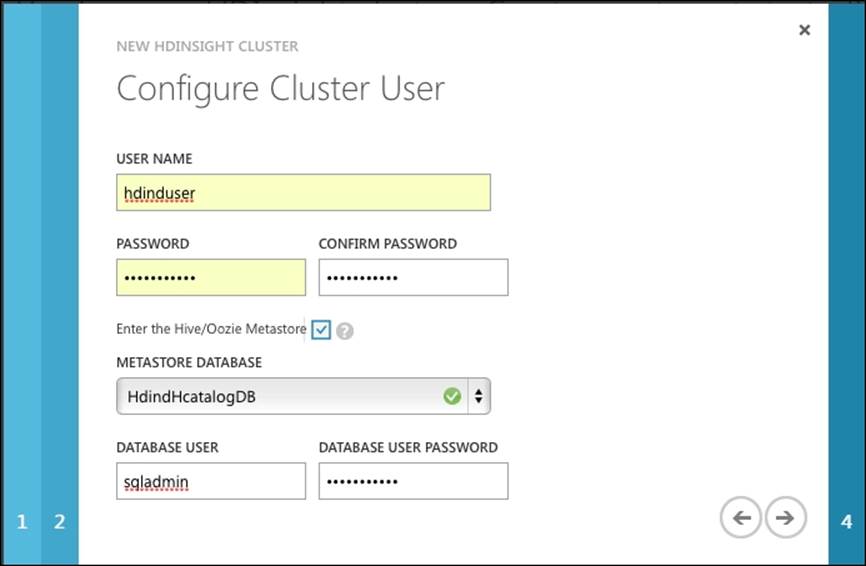The image size is (866, 566).
Task: Click the 'NEW HDINSIGHT CLUSTER' title text
Action: (207, 46)
